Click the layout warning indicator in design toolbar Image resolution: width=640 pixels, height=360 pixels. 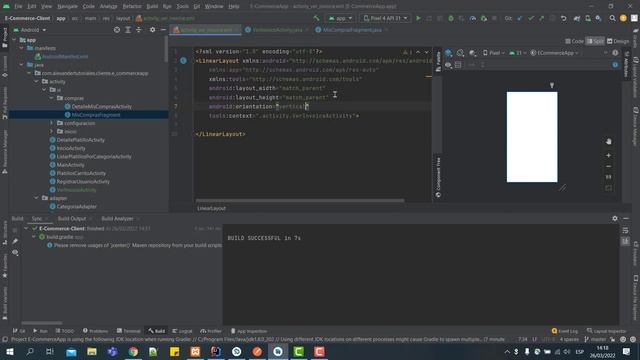point(615,53)
